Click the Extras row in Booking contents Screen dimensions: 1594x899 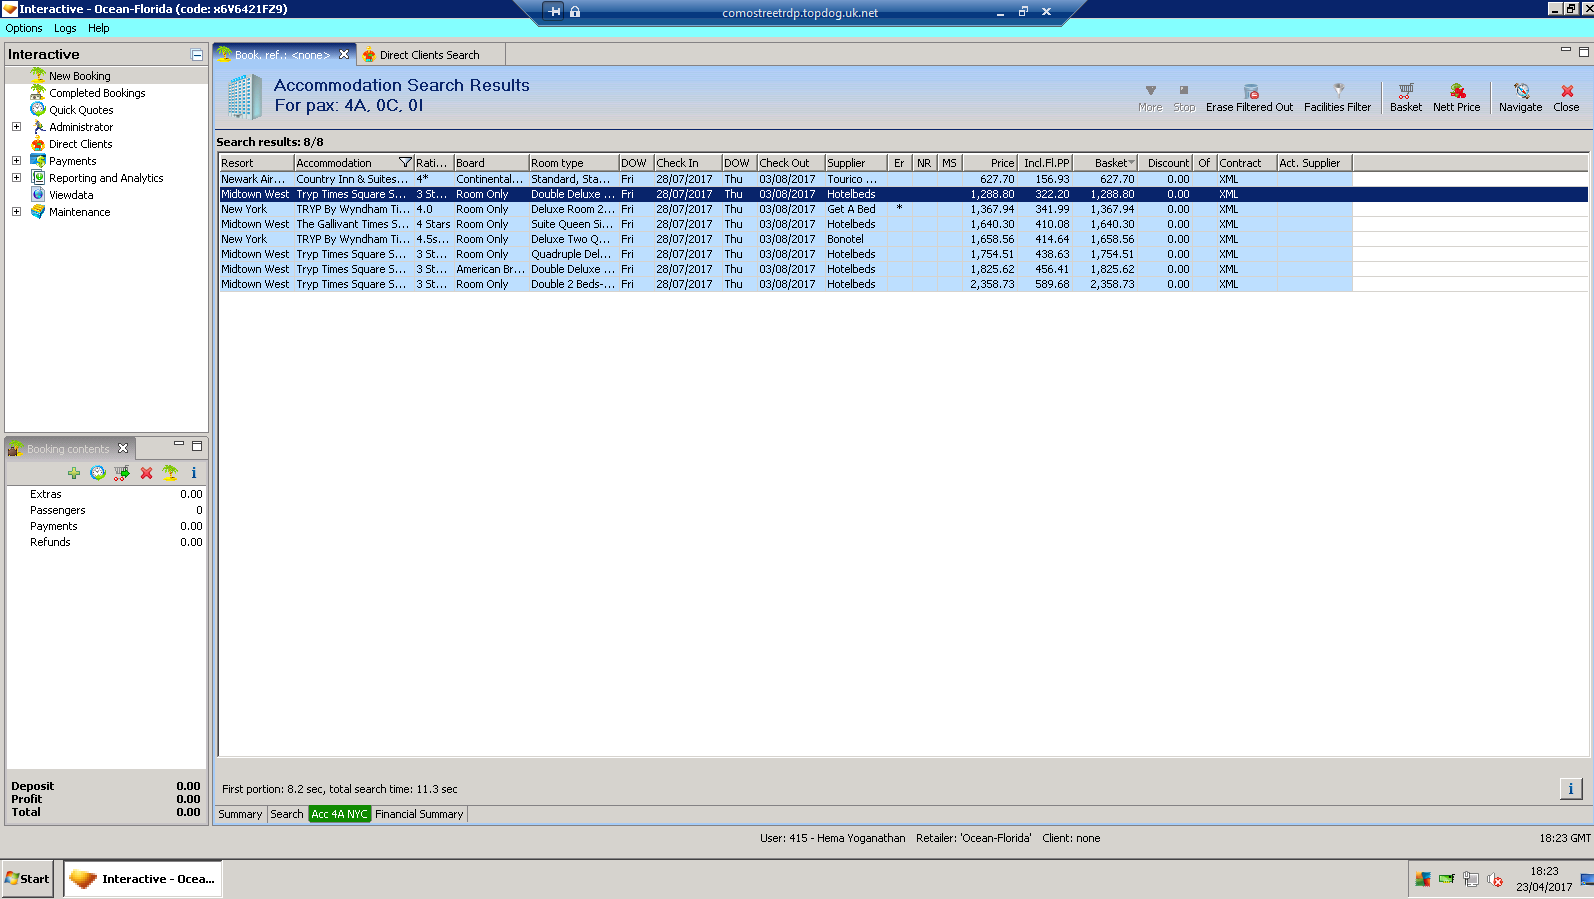(106, 494)
